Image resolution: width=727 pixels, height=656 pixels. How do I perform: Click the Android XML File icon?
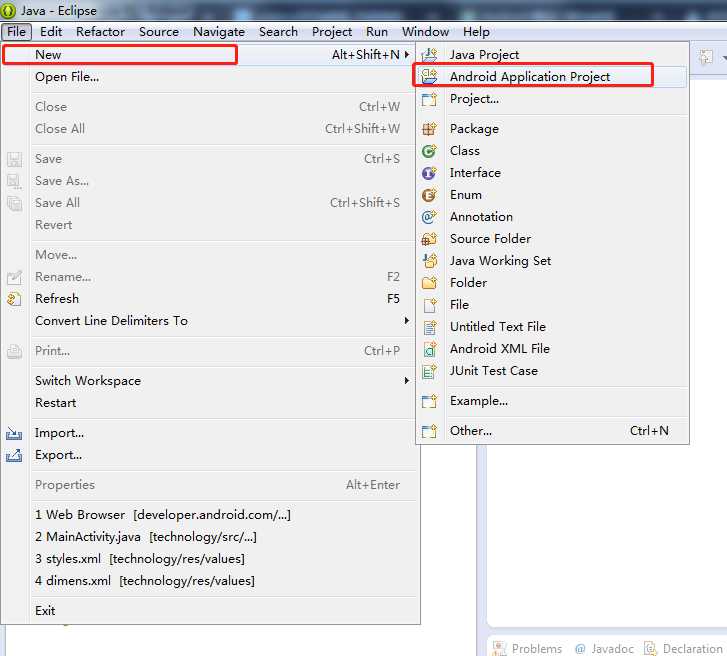(429, 349)
